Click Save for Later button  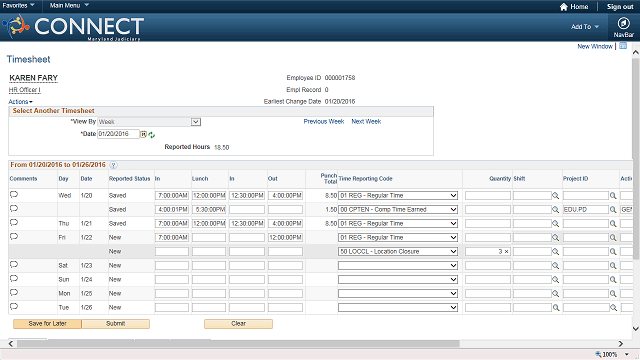tap(47, 324)
